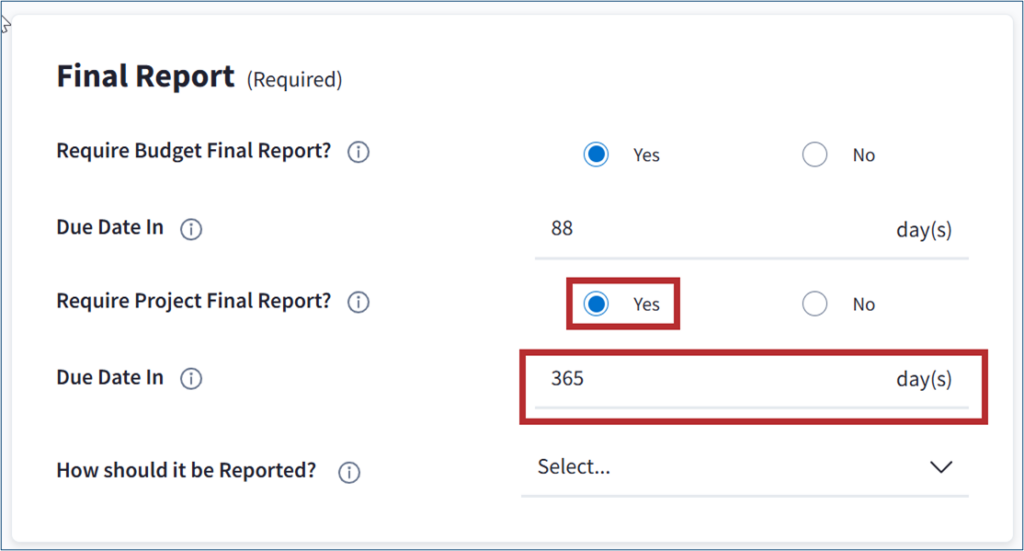Select Yes for Require Budget Final Report
The height and width of the screenshot is (551, 1024).
(x=596, y=155)
